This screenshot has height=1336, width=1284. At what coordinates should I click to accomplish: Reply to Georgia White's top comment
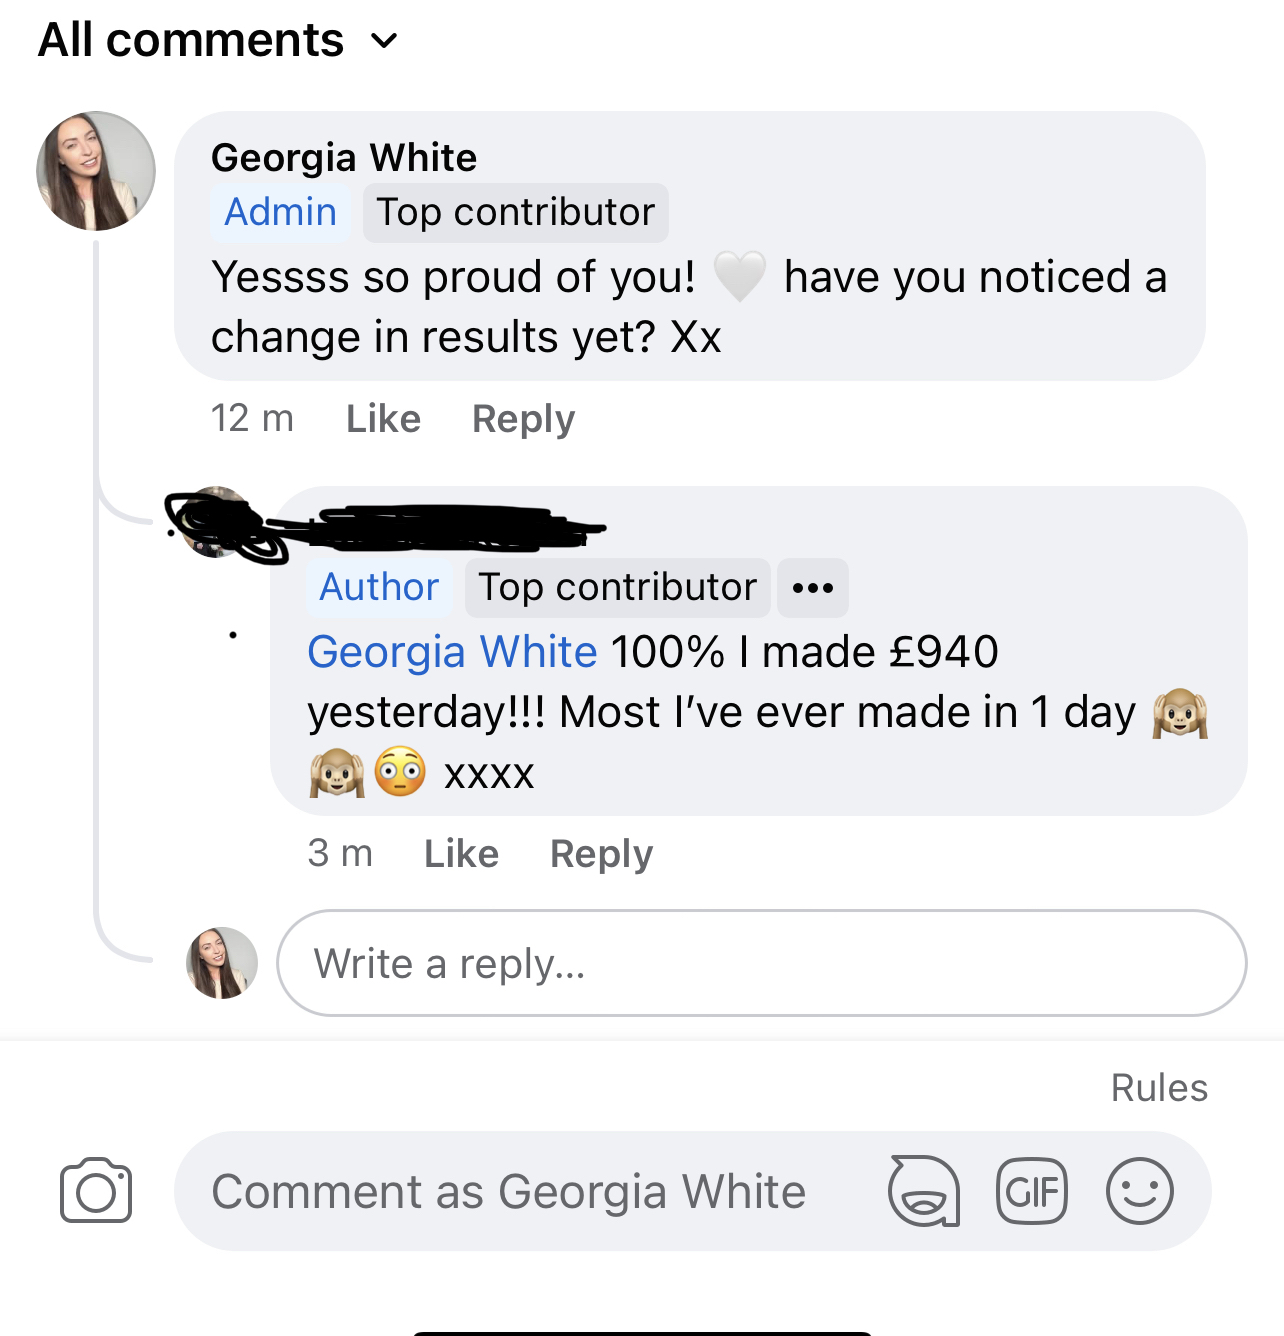tap(523, 419)
